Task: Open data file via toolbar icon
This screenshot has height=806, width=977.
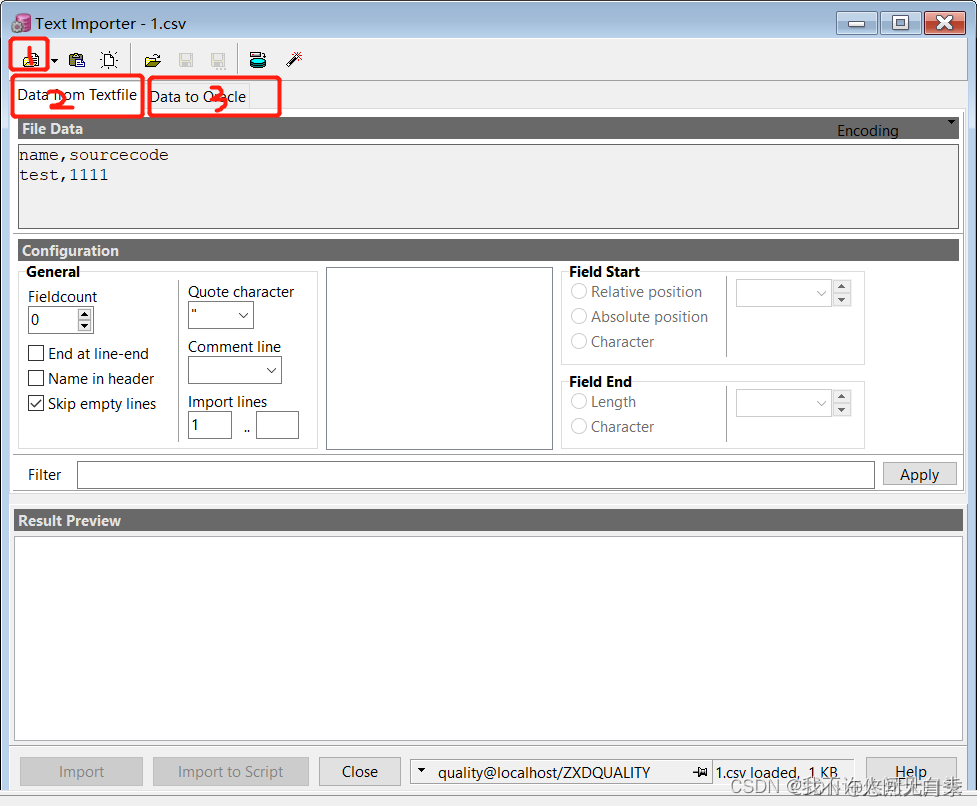Action: pyautogui.click(x=30, y=59)
